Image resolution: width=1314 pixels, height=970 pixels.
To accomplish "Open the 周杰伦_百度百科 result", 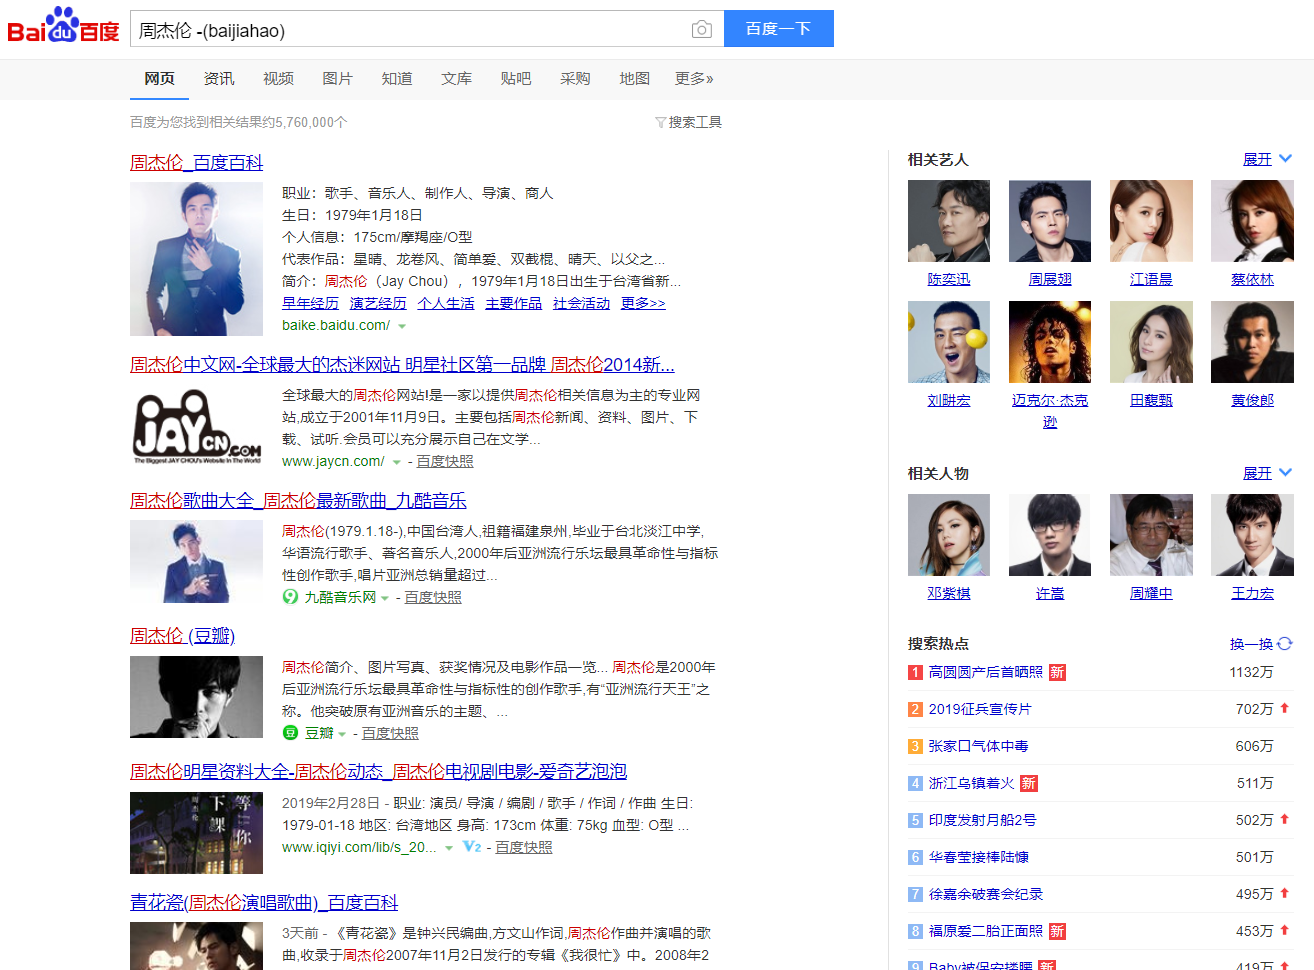I will tap(197, 162).
